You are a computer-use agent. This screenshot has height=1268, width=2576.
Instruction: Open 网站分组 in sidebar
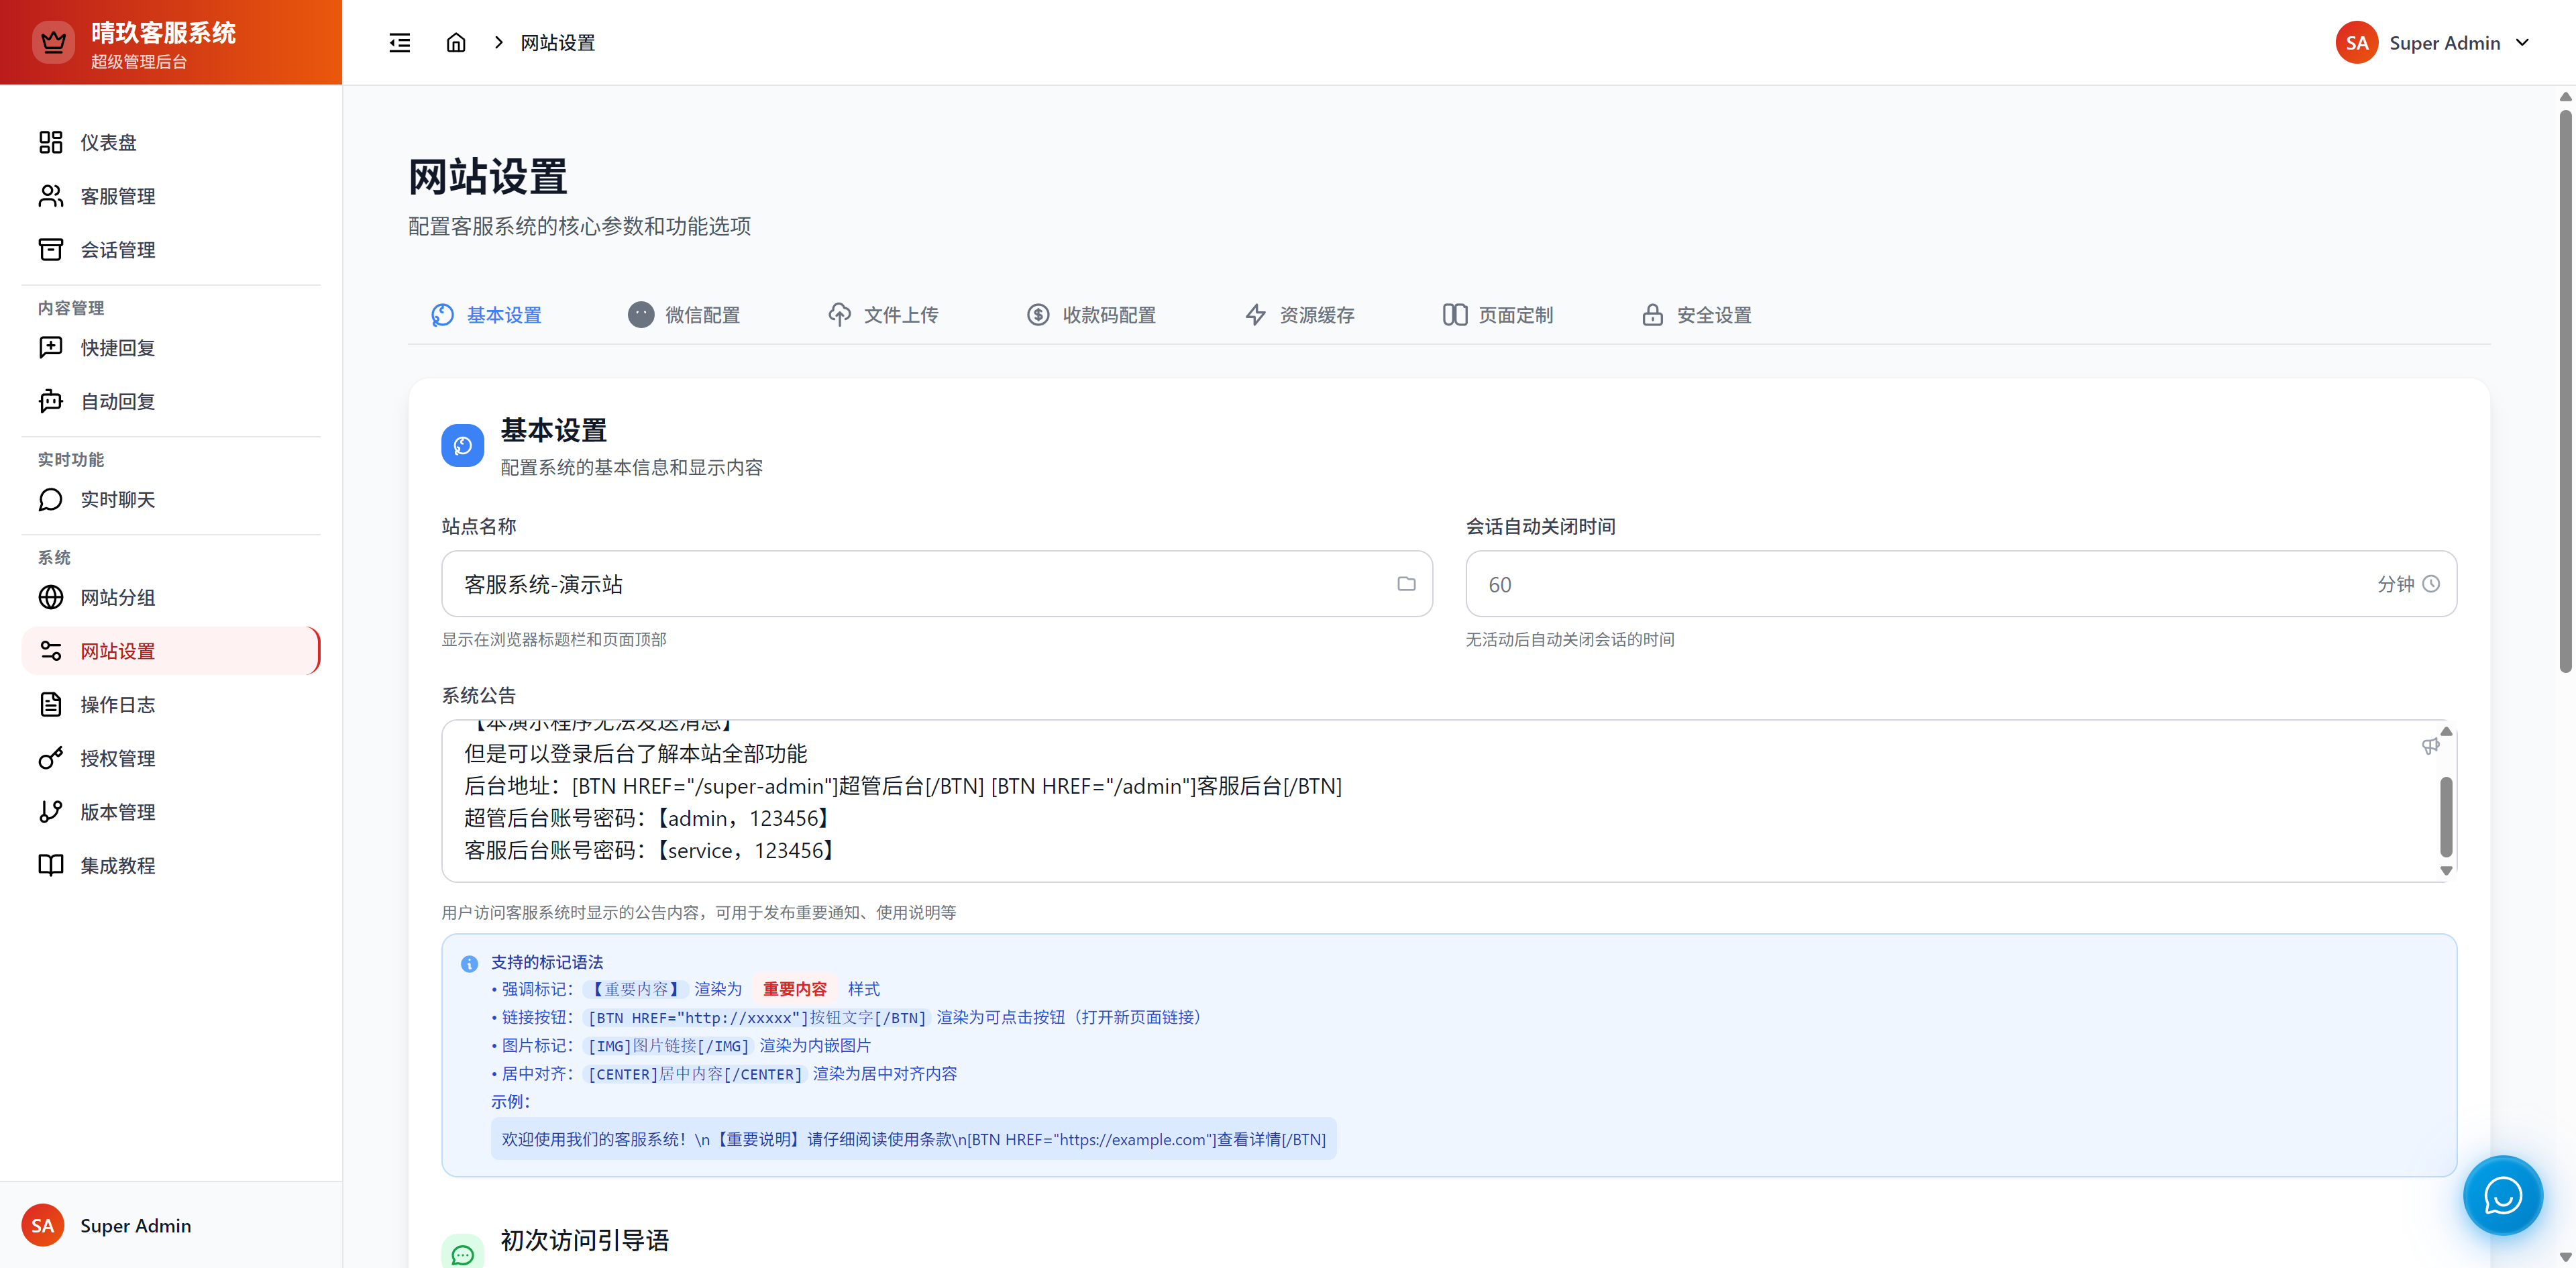[x=117, y=598]
